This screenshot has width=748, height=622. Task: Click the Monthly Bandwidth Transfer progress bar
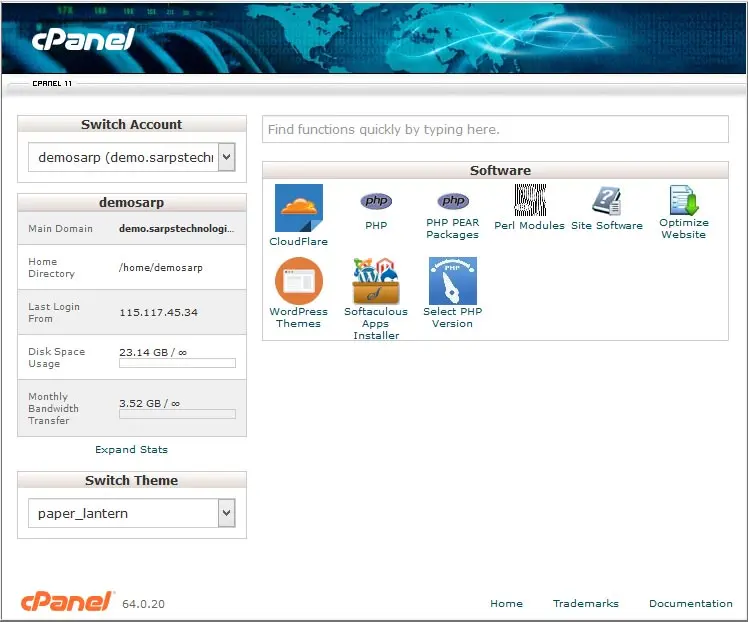coord(177,414)
